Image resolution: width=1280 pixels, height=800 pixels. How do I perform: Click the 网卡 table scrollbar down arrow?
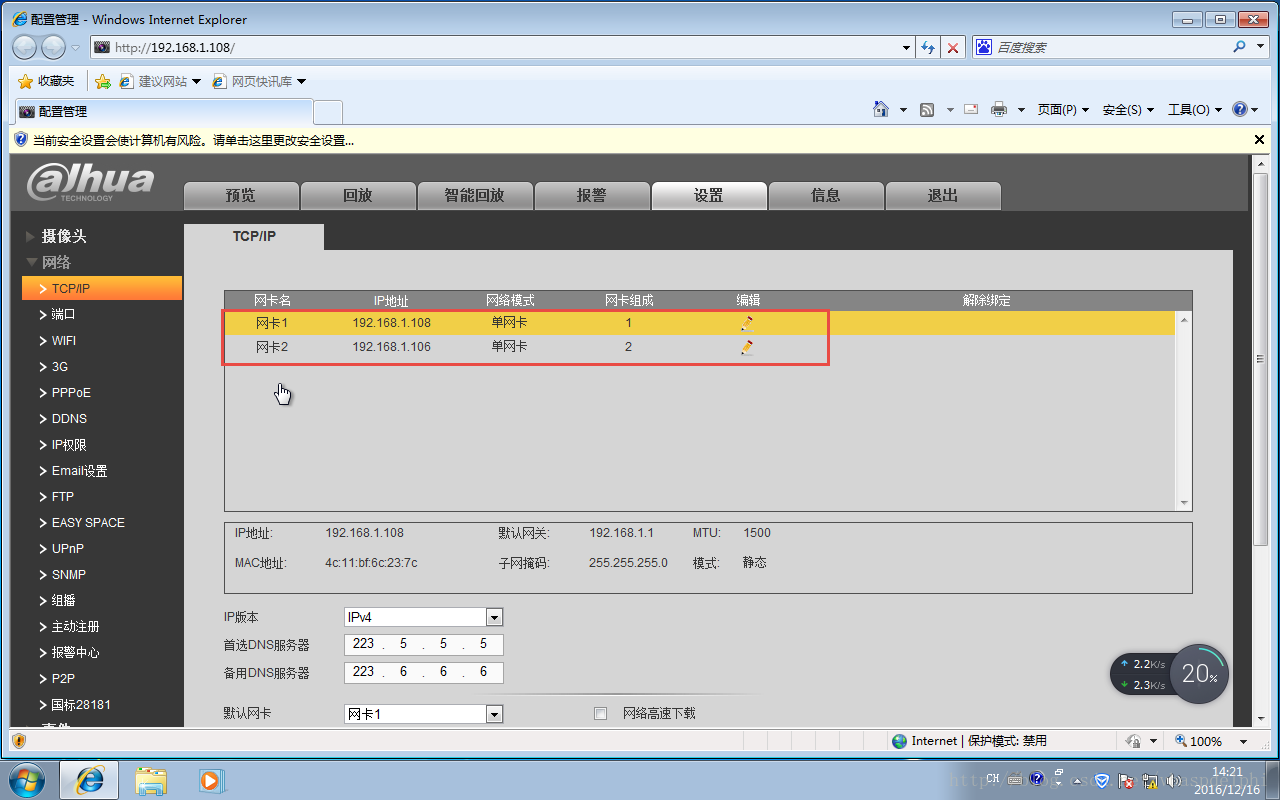(1184, 503)
